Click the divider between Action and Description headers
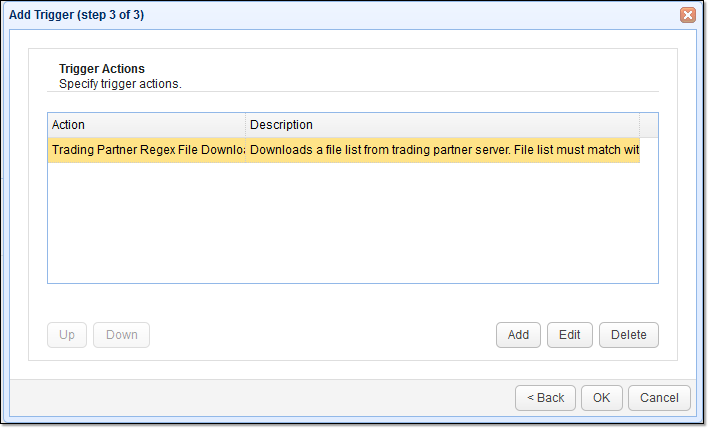This screenshot has width=708, height=428. point(246,125)
